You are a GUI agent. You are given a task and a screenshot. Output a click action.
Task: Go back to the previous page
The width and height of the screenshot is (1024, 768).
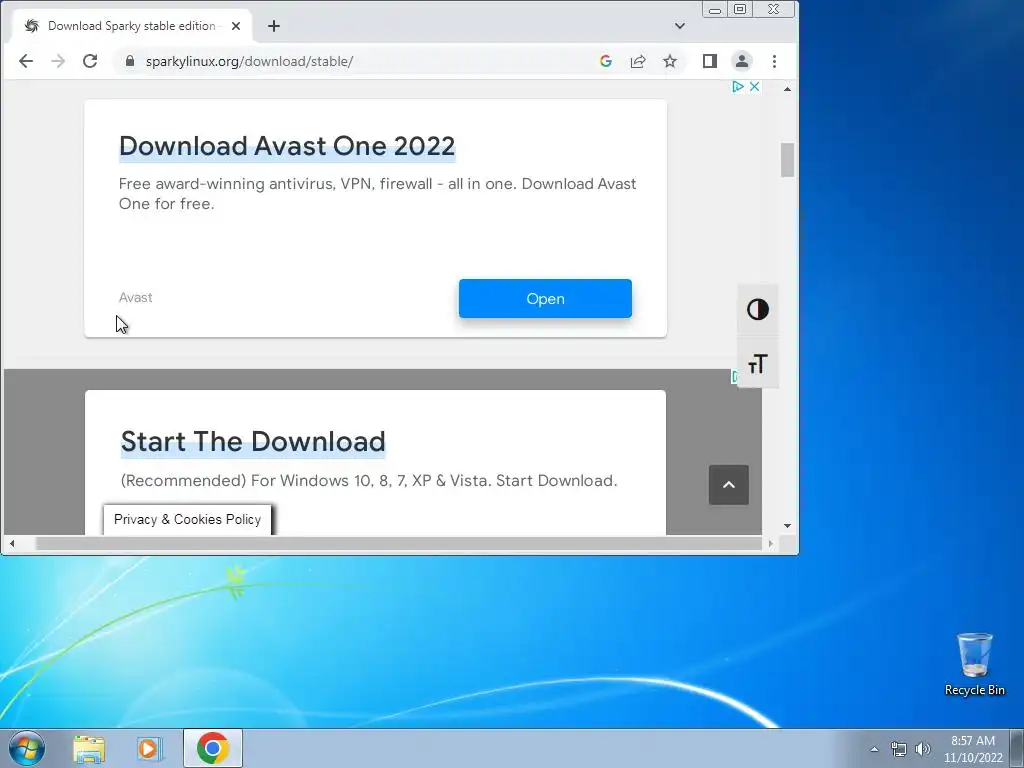coord(25,61)
